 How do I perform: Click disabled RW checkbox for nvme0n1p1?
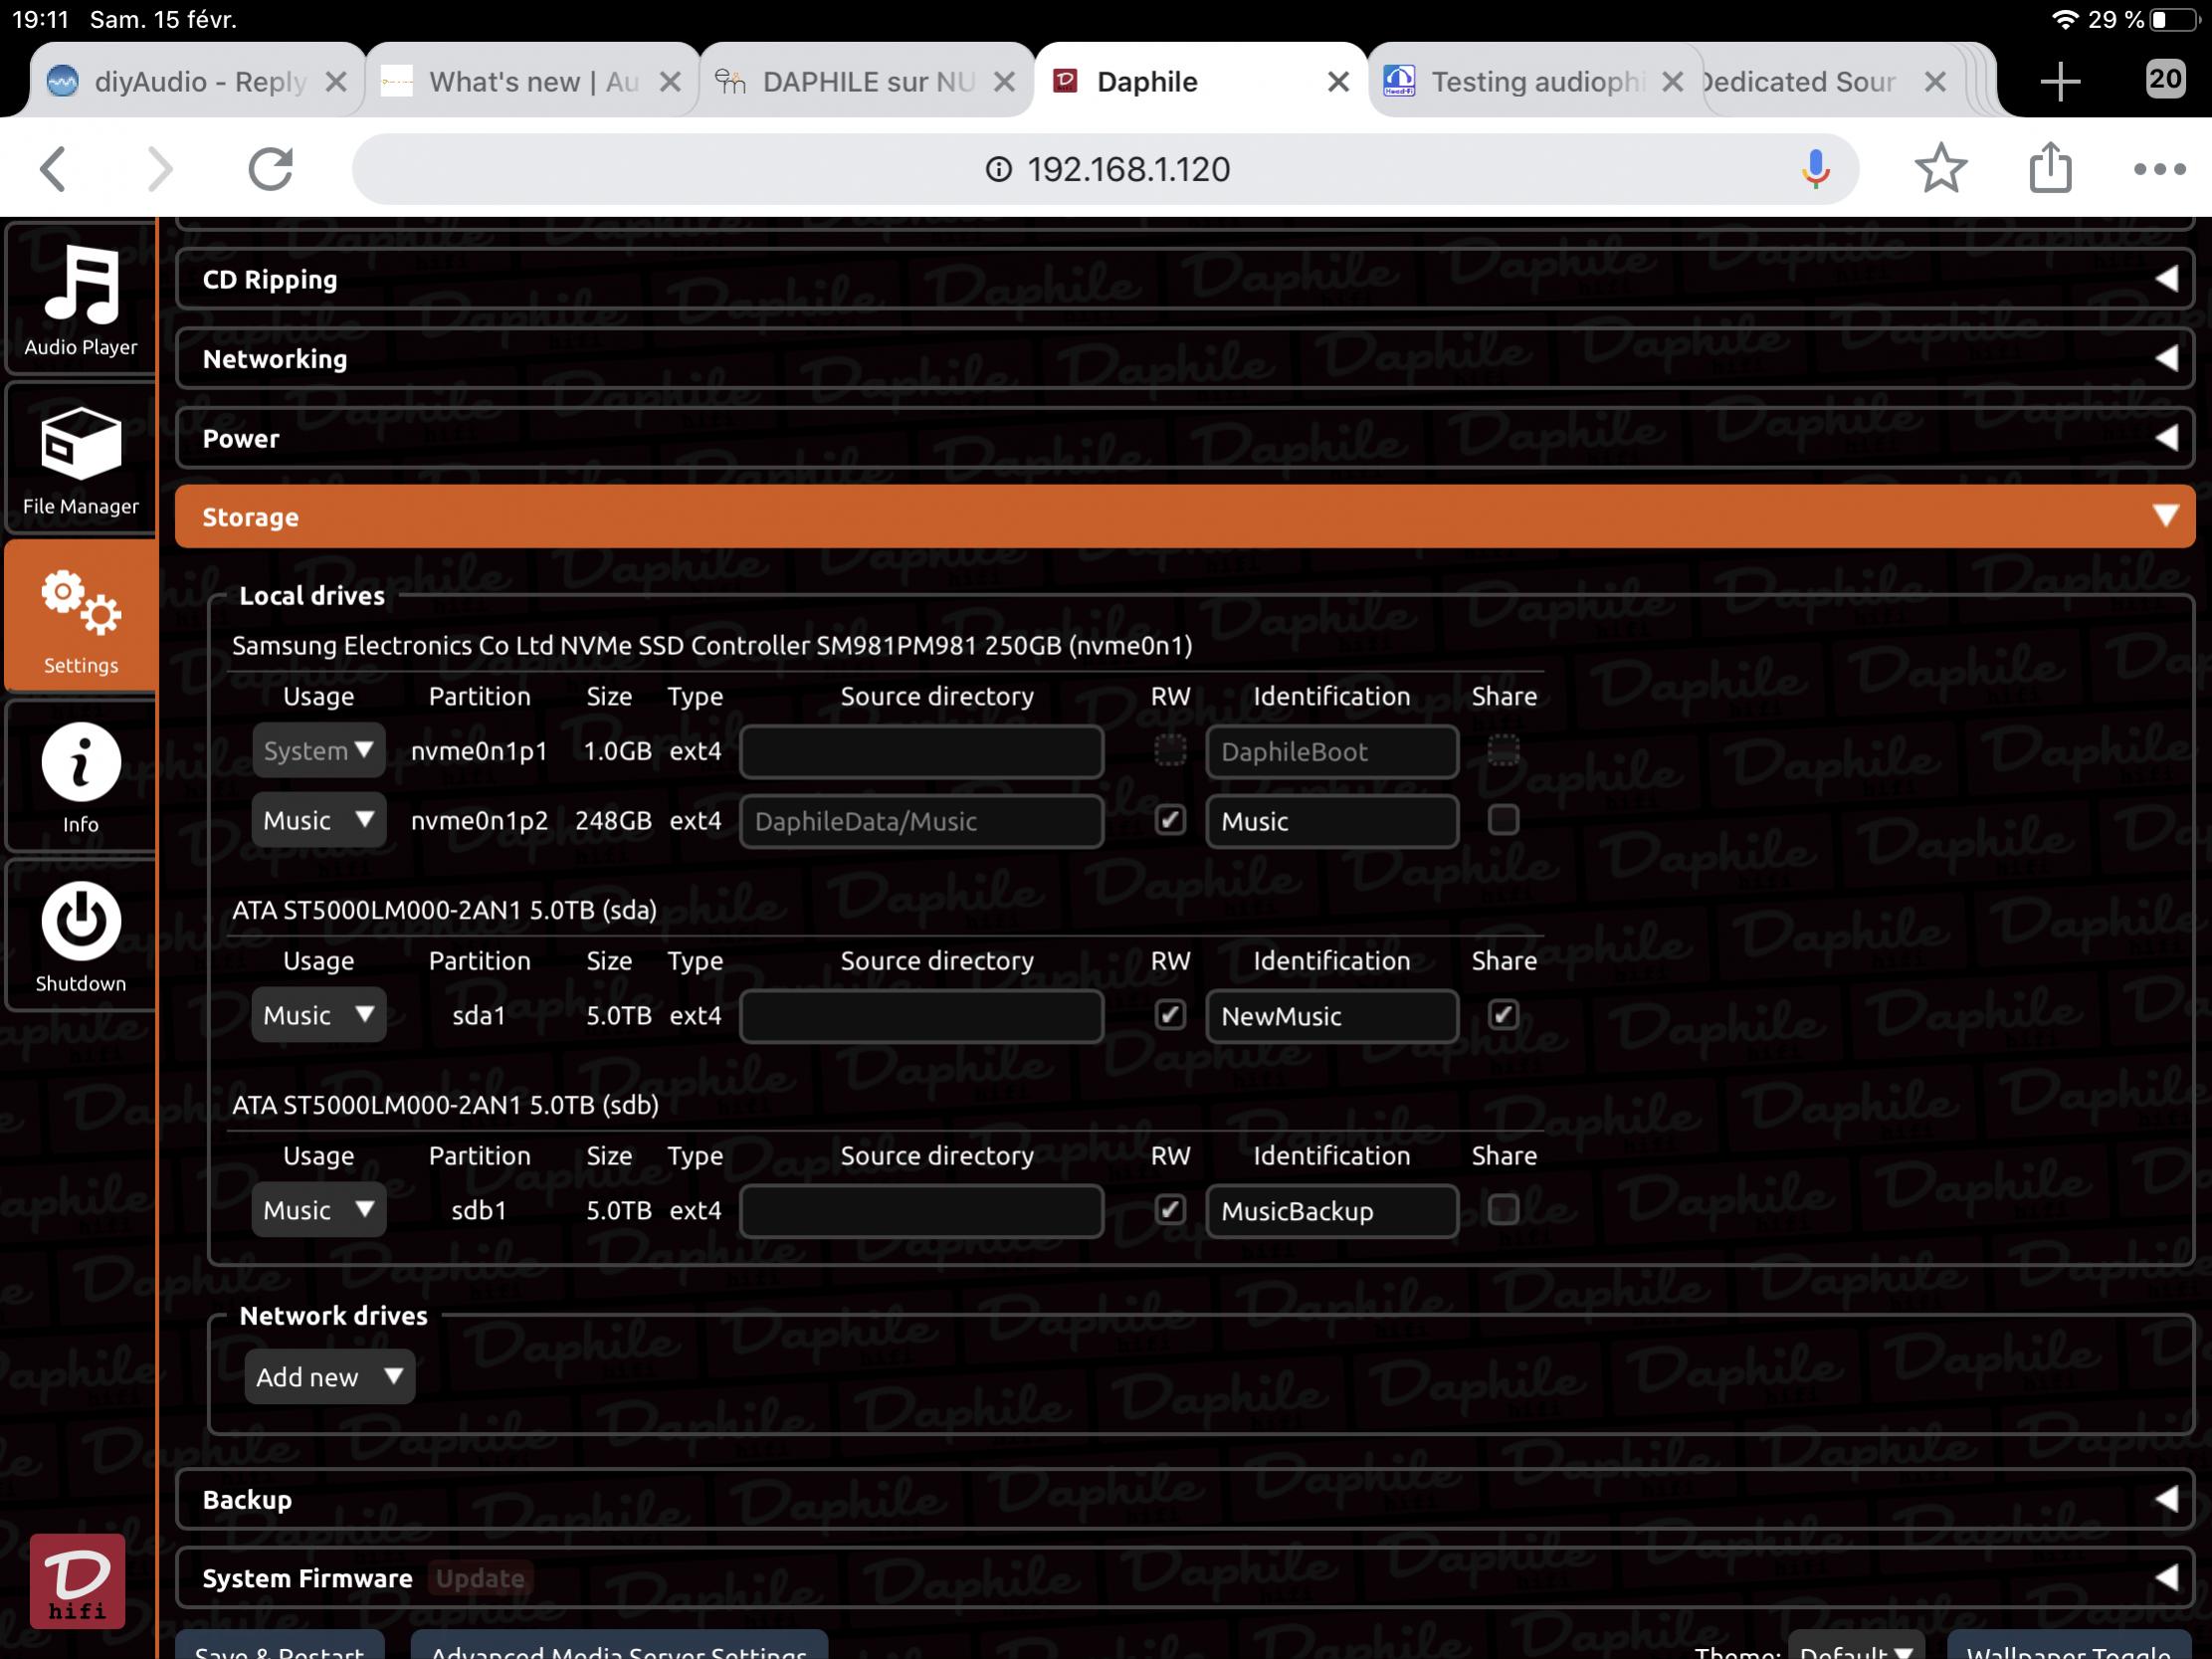click(x=1170, y=750)
